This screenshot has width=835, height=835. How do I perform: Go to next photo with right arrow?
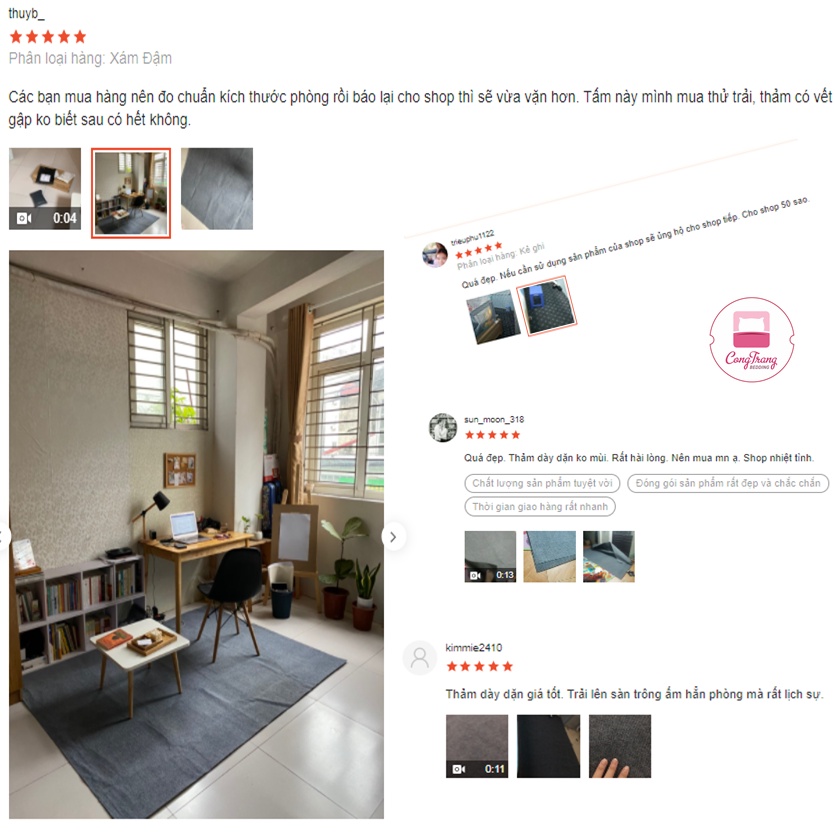394,537
